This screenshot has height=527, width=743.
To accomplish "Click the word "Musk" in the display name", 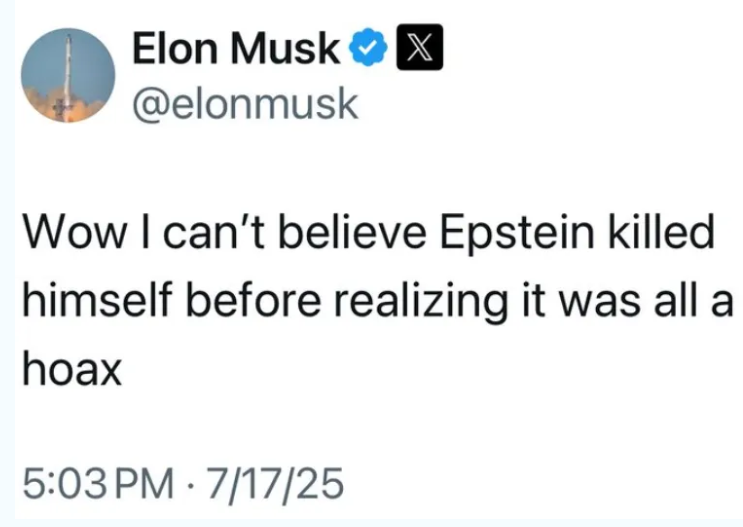I will tap(285, 48).
